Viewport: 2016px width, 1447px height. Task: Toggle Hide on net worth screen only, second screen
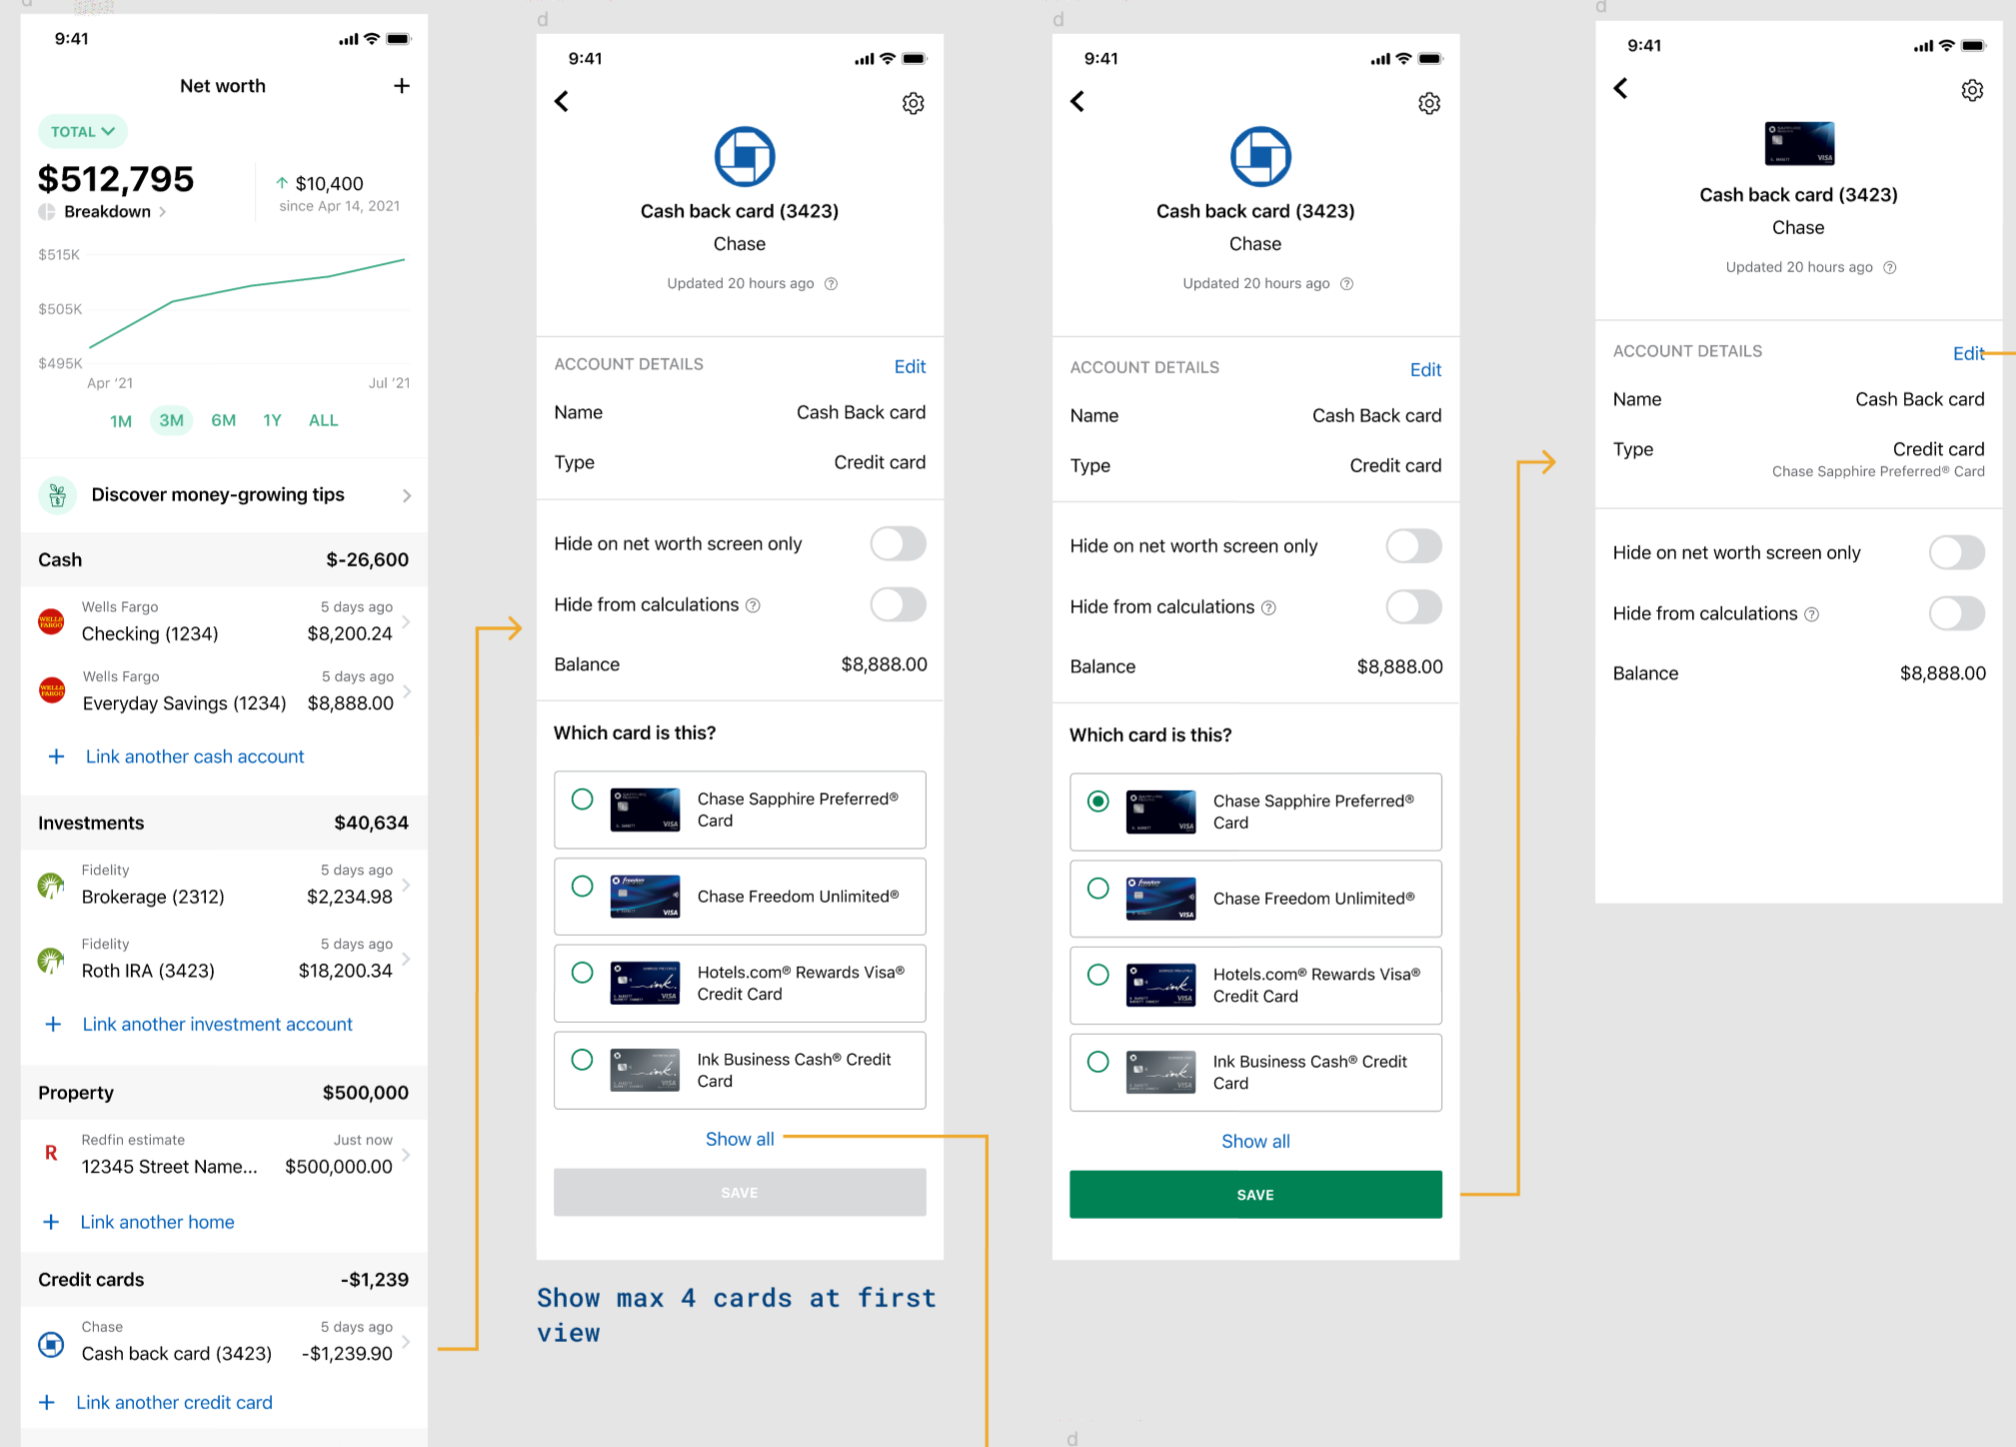(x=897, y=544)
